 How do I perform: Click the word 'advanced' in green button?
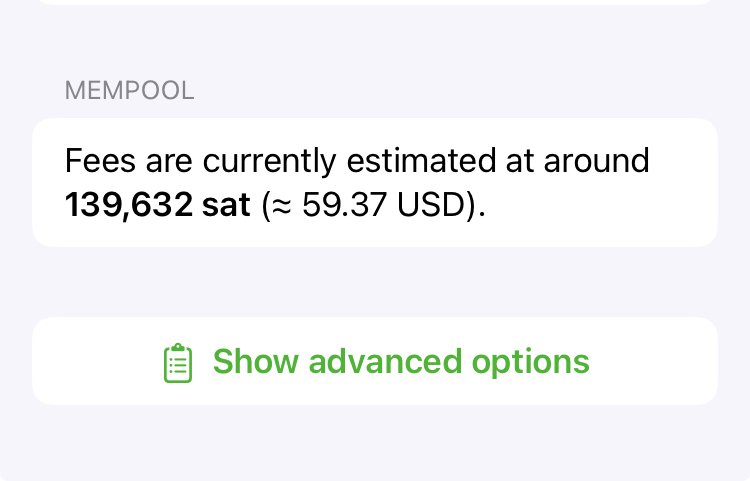[385, 361]
